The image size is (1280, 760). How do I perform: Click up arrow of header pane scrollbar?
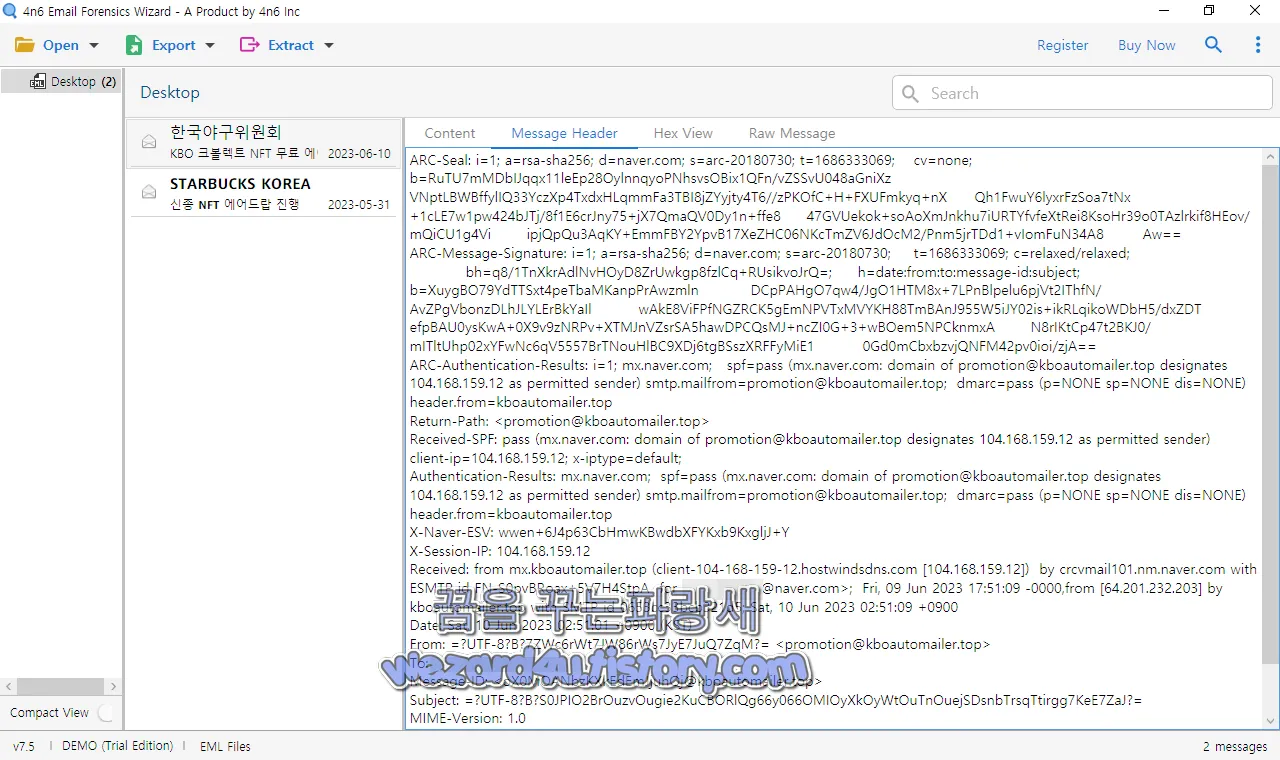[x=1271, y=156]
